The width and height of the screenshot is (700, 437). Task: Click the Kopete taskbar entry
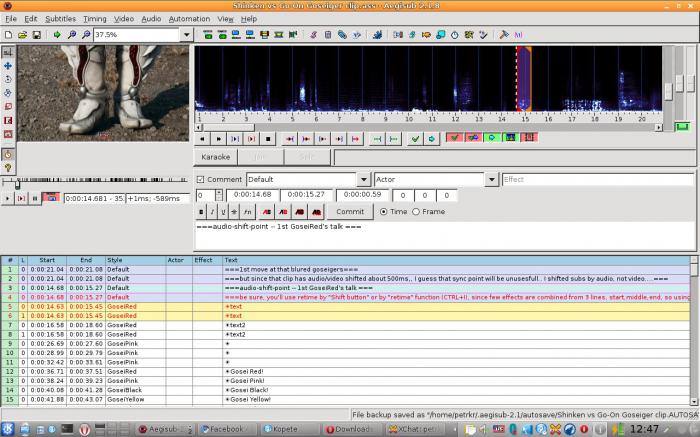click(288, 429)
